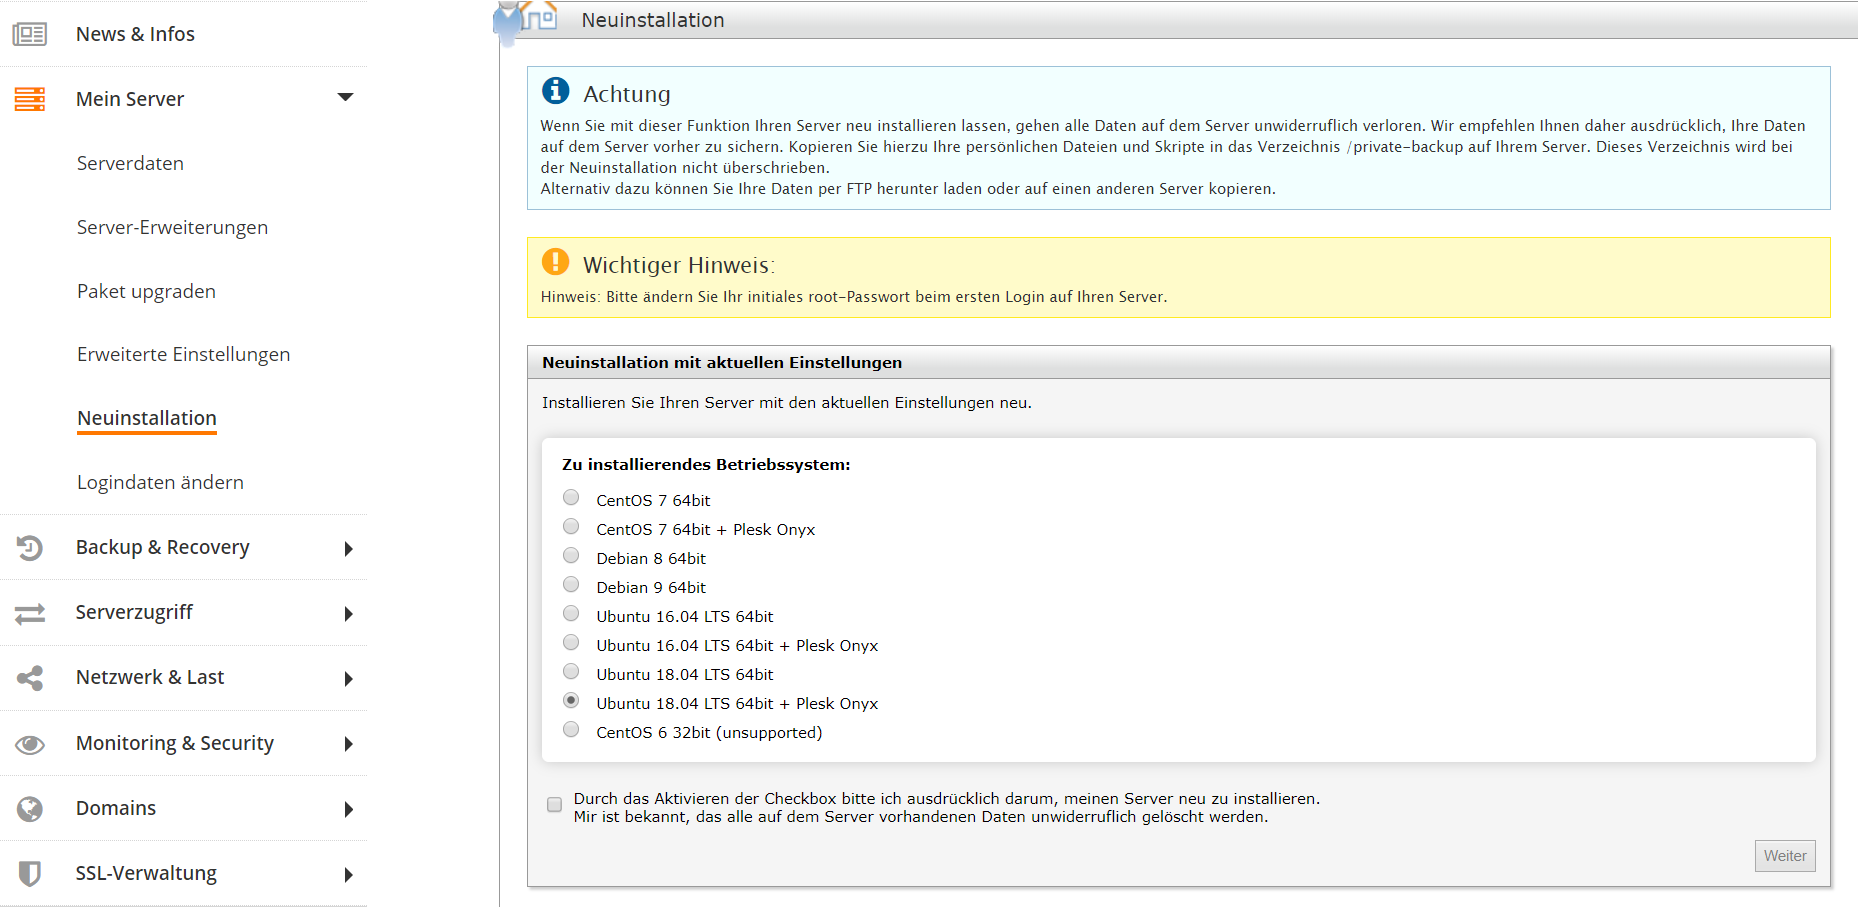Select Ubuntu 16.04 LTS 64bit + Plesk Onyx
The height and width of the screenshot is (907, 1858).
click(571, 643)
